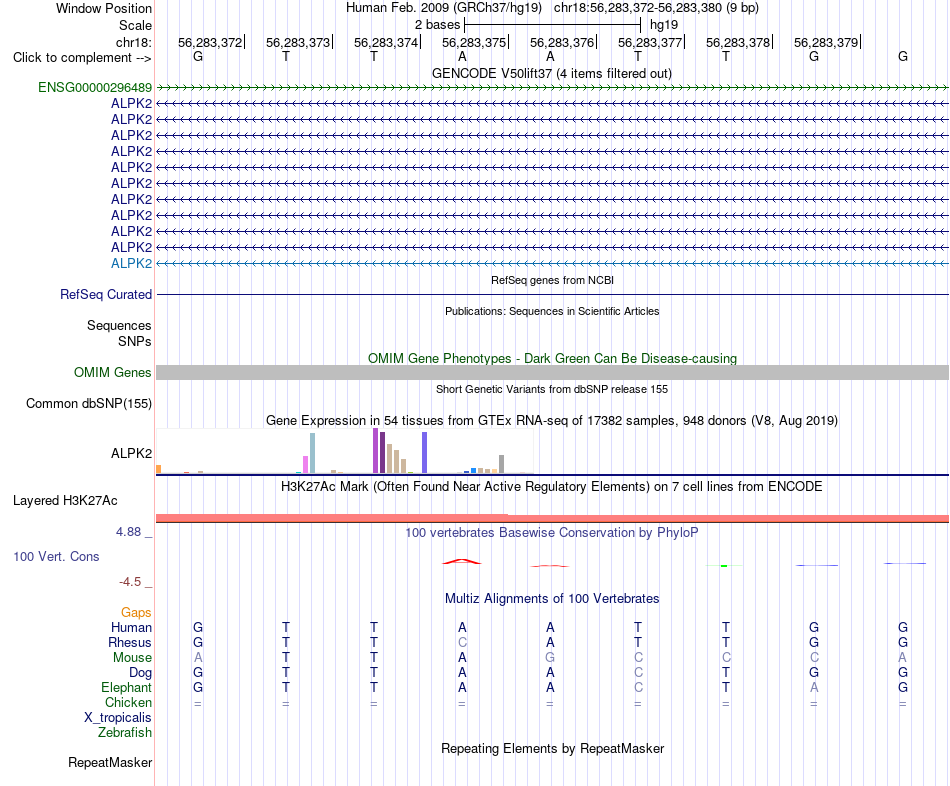Click the green ENSG00000296489 arrow track line
Viewport: 950px width, 786px height.
tap(552, 87)
